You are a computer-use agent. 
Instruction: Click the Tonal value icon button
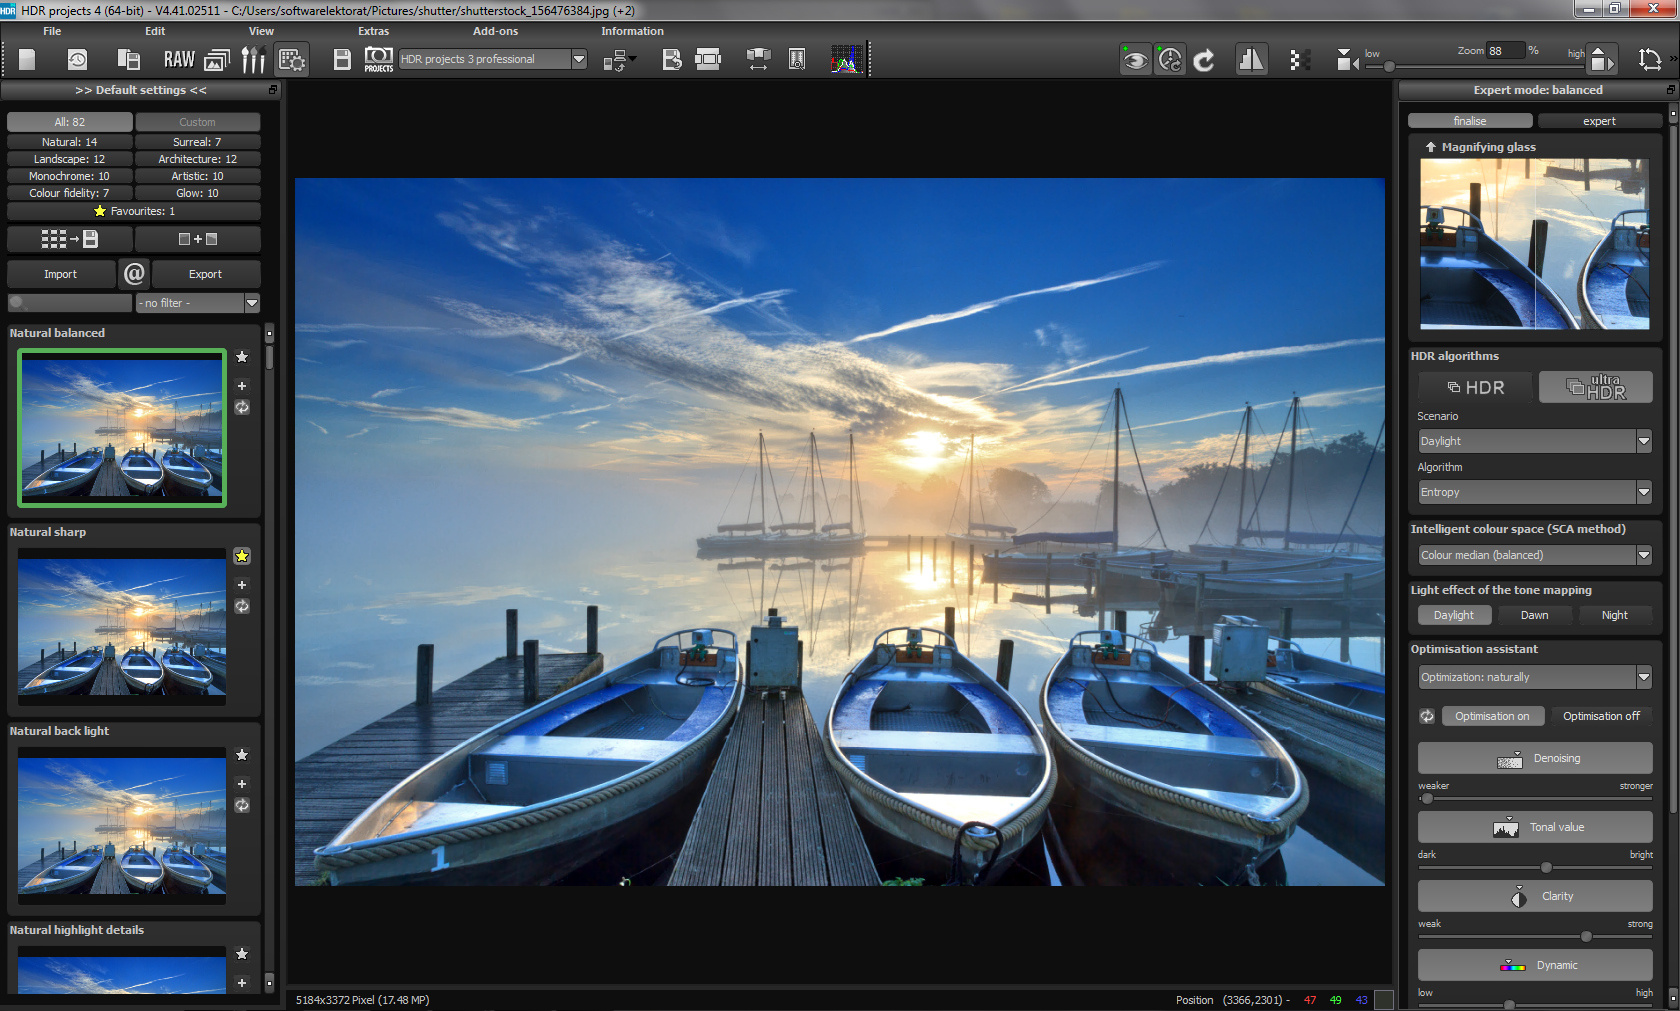pos(1535,827)
